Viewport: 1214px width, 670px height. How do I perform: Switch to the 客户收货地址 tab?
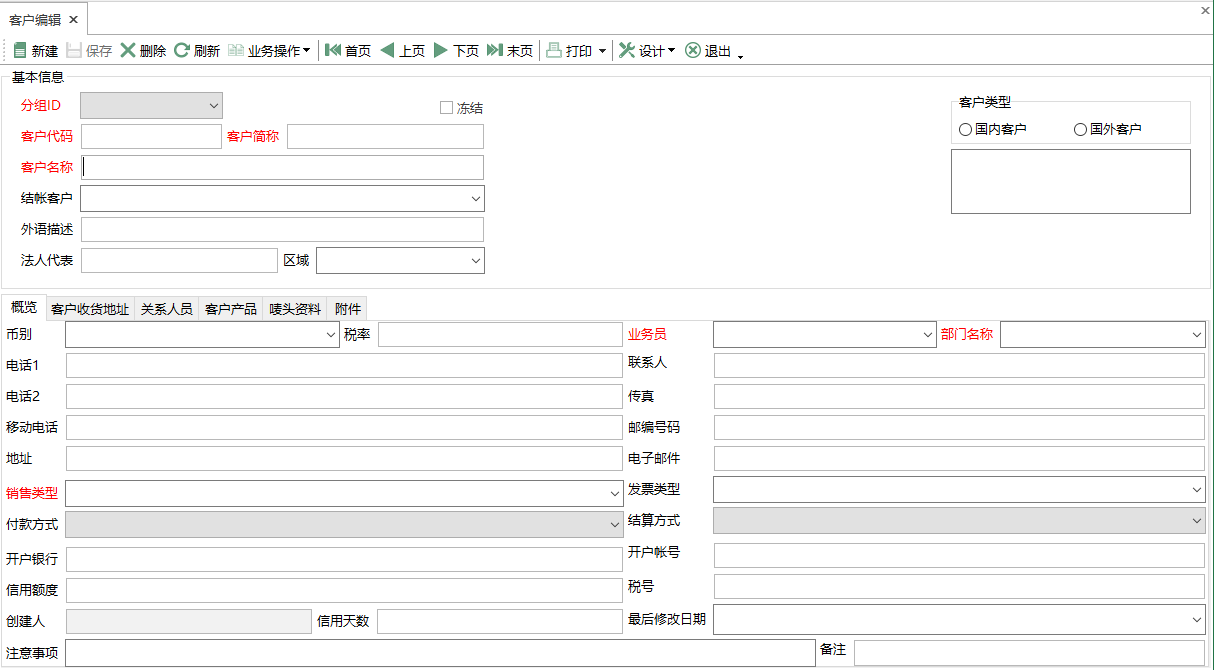90,309
